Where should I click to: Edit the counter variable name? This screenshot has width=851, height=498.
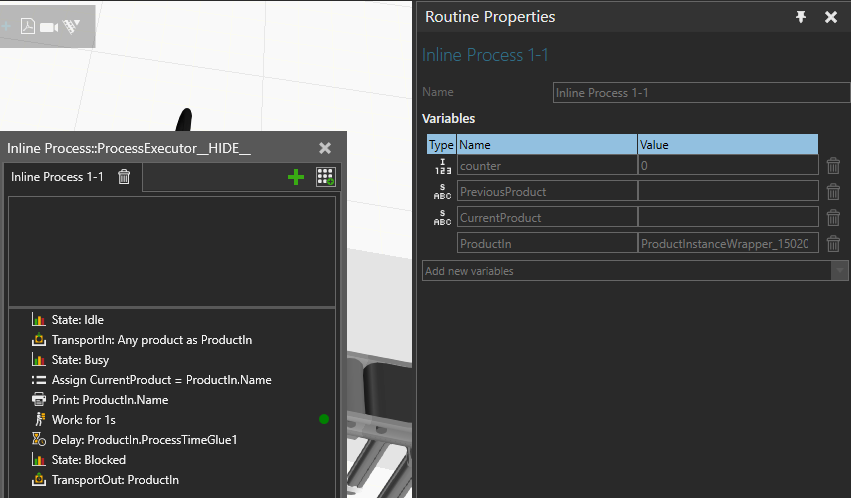(x=547, y=165)
